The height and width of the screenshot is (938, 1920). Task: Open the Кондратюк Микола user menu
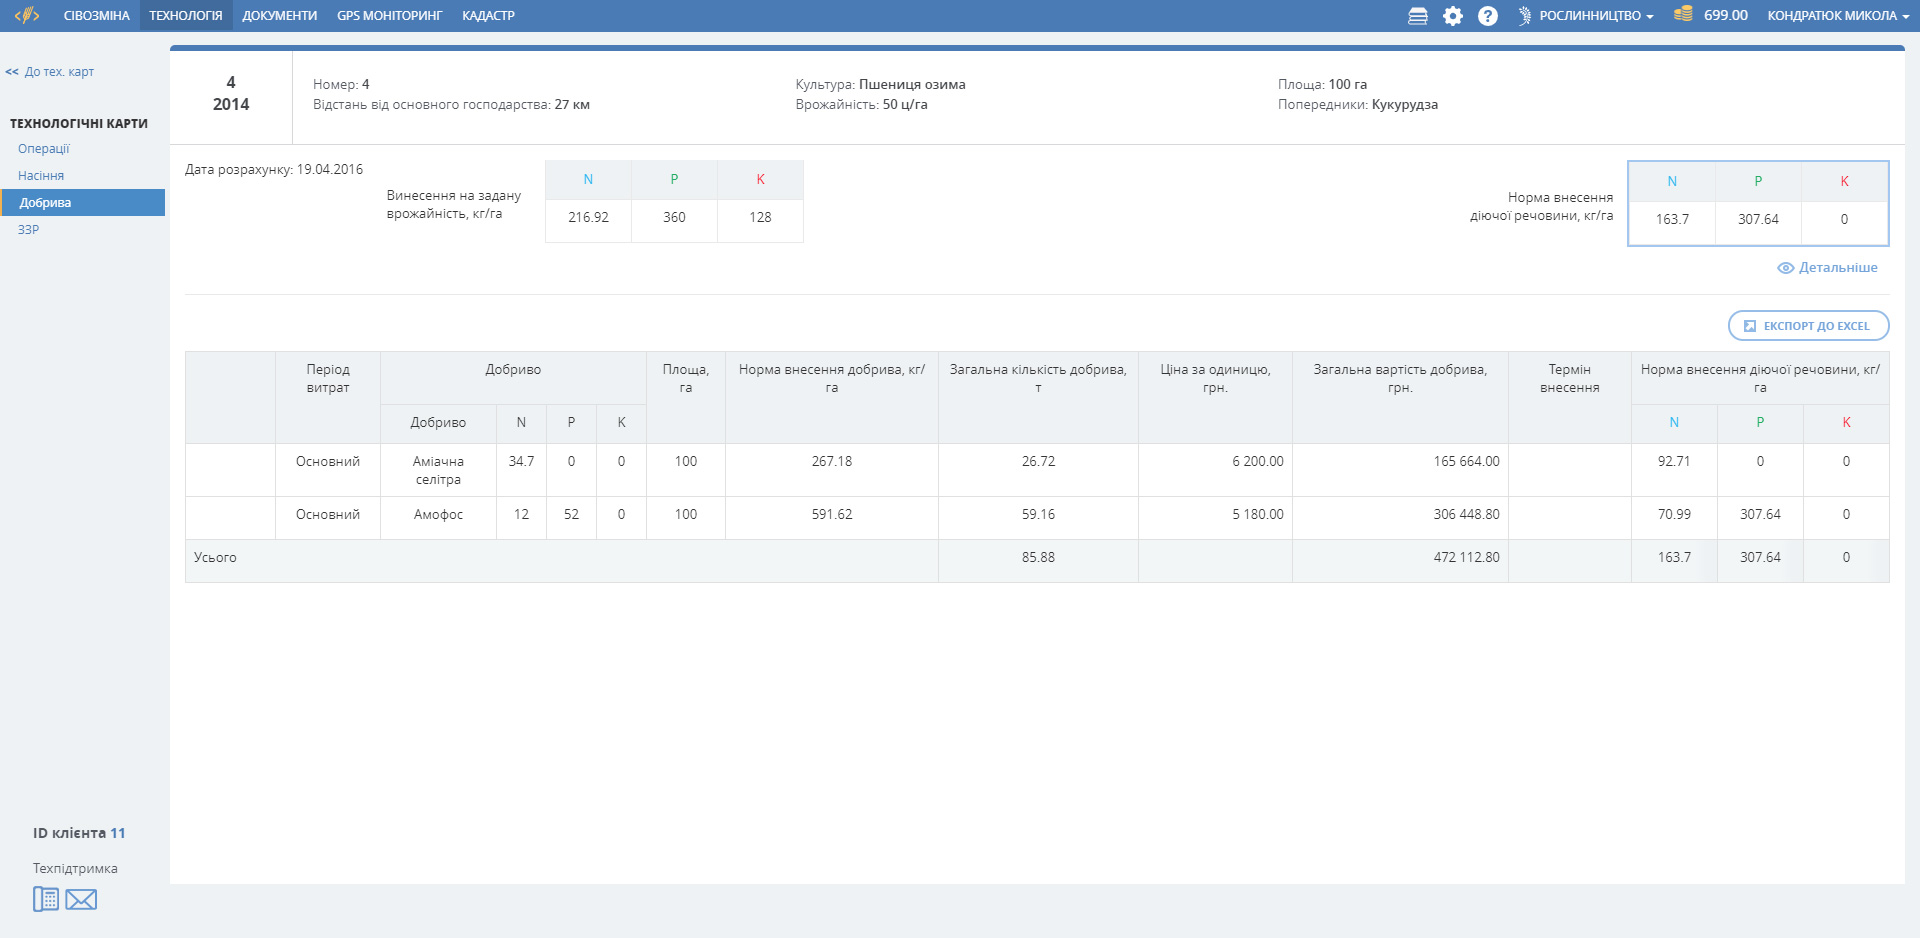tap(1837, 16)
